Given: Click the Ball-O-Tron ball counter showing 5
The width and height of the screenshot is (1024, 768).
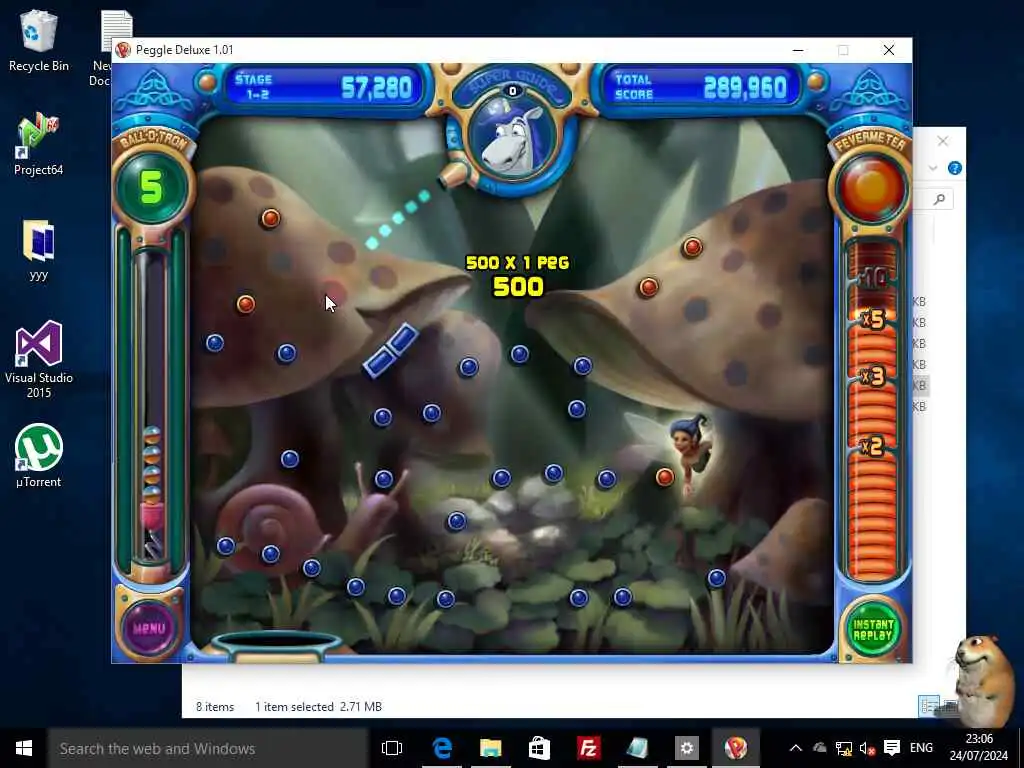Looking at the screenshot, I should [x=152, y=187].
